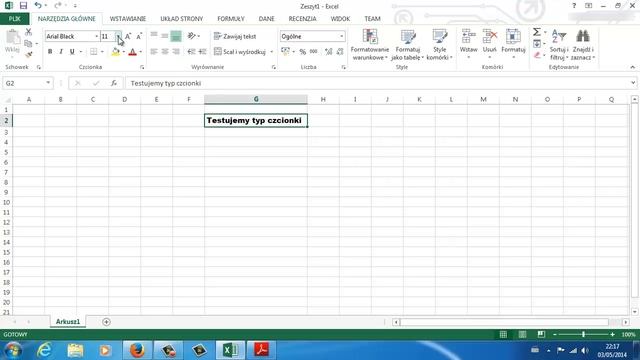The image size is (640, 360).
Task: Align cell text to middle
Action: click(x=164, y=36)
